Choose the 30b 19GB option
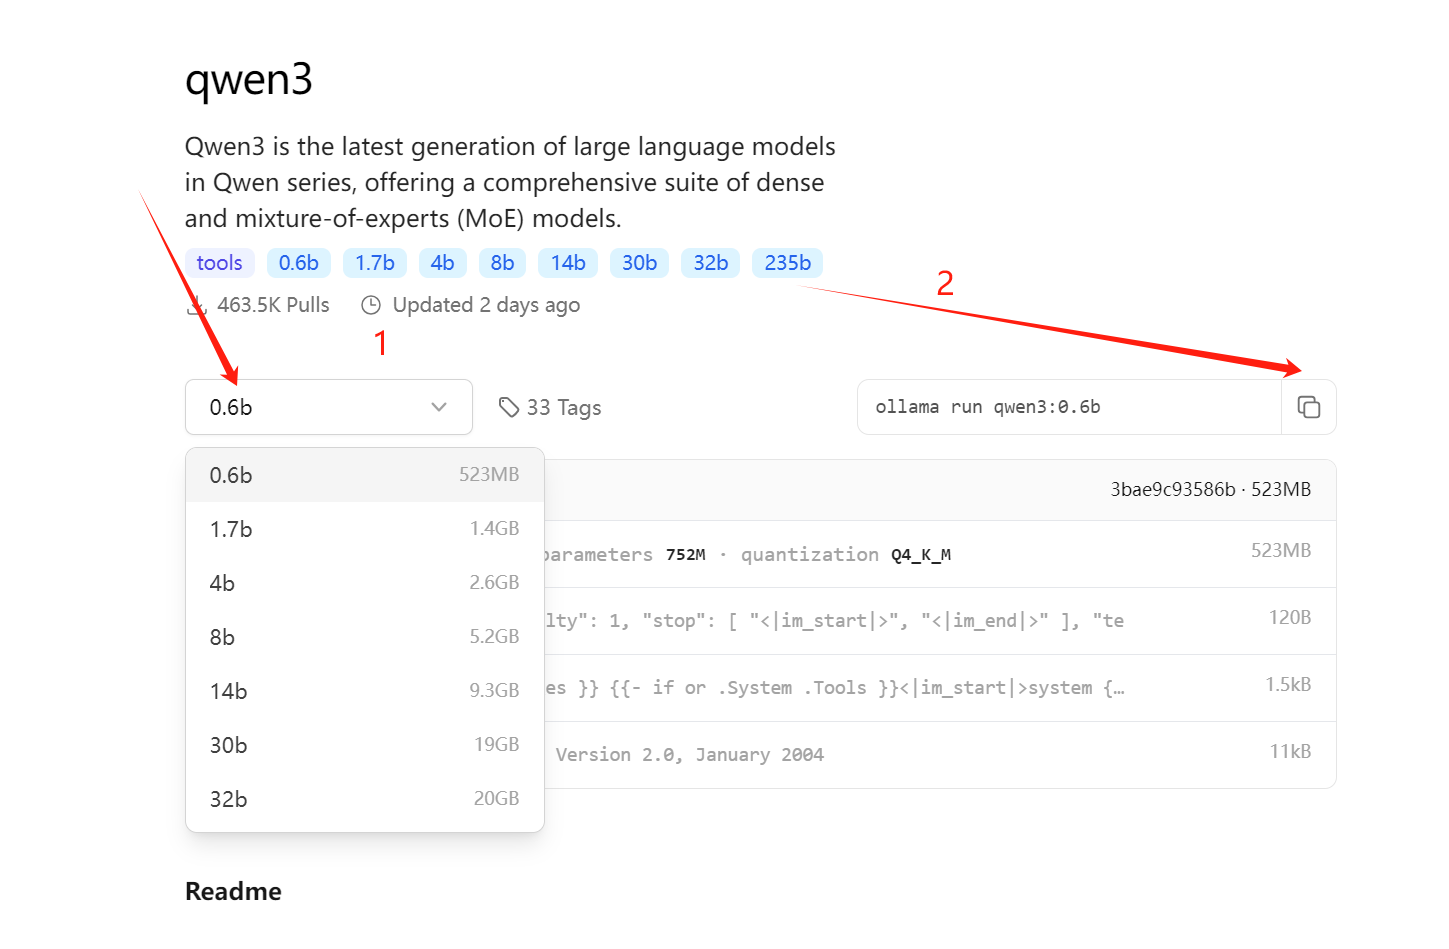The width and height of the screenshot is (1449, 949). (x=365, y=745)
